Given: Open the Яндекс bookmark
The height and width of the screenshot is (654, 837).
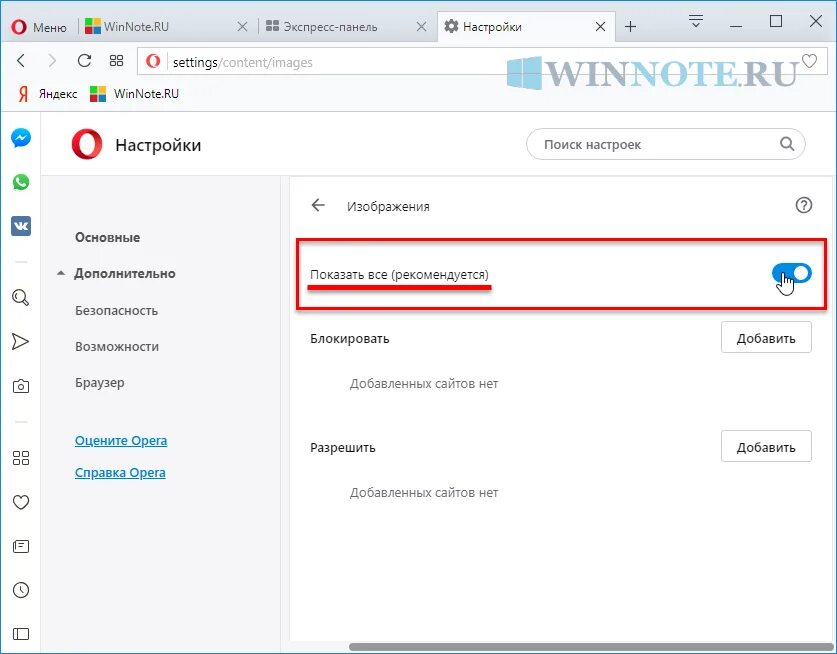Looking at the screenshot, I should point(47,94).
